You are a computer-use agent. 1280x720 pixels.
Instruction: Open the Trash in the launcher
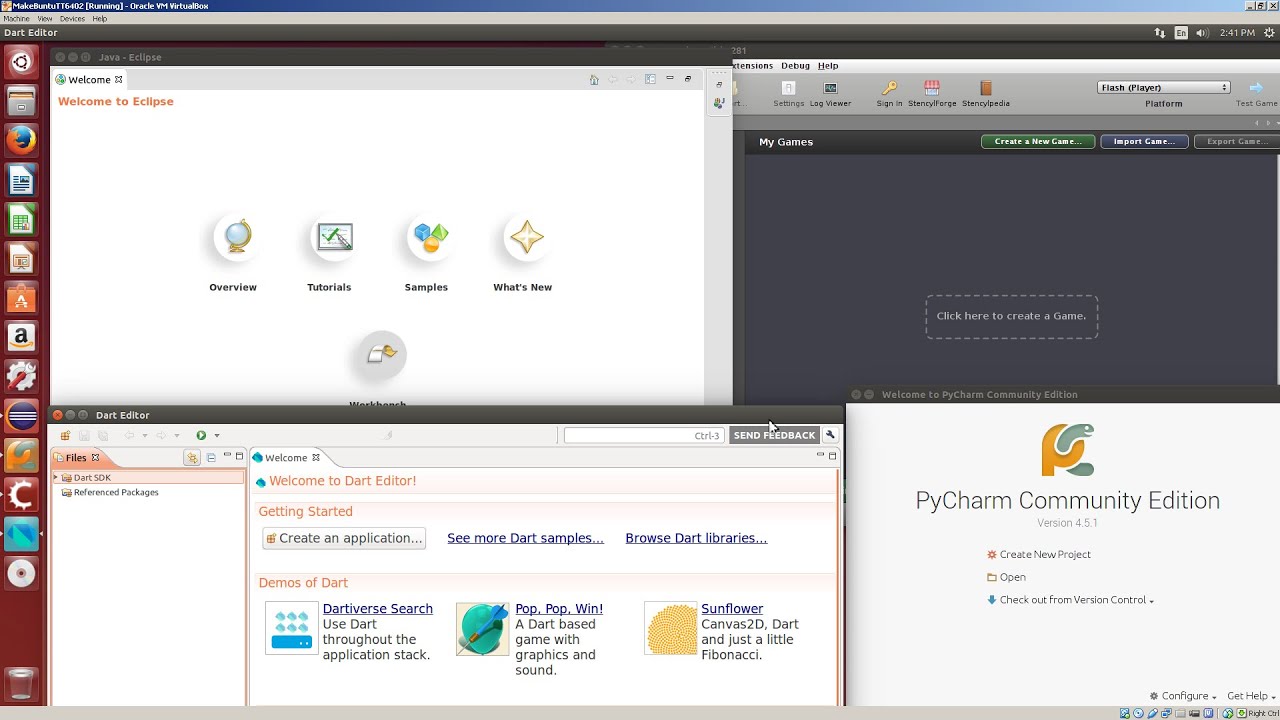(21, 684)
